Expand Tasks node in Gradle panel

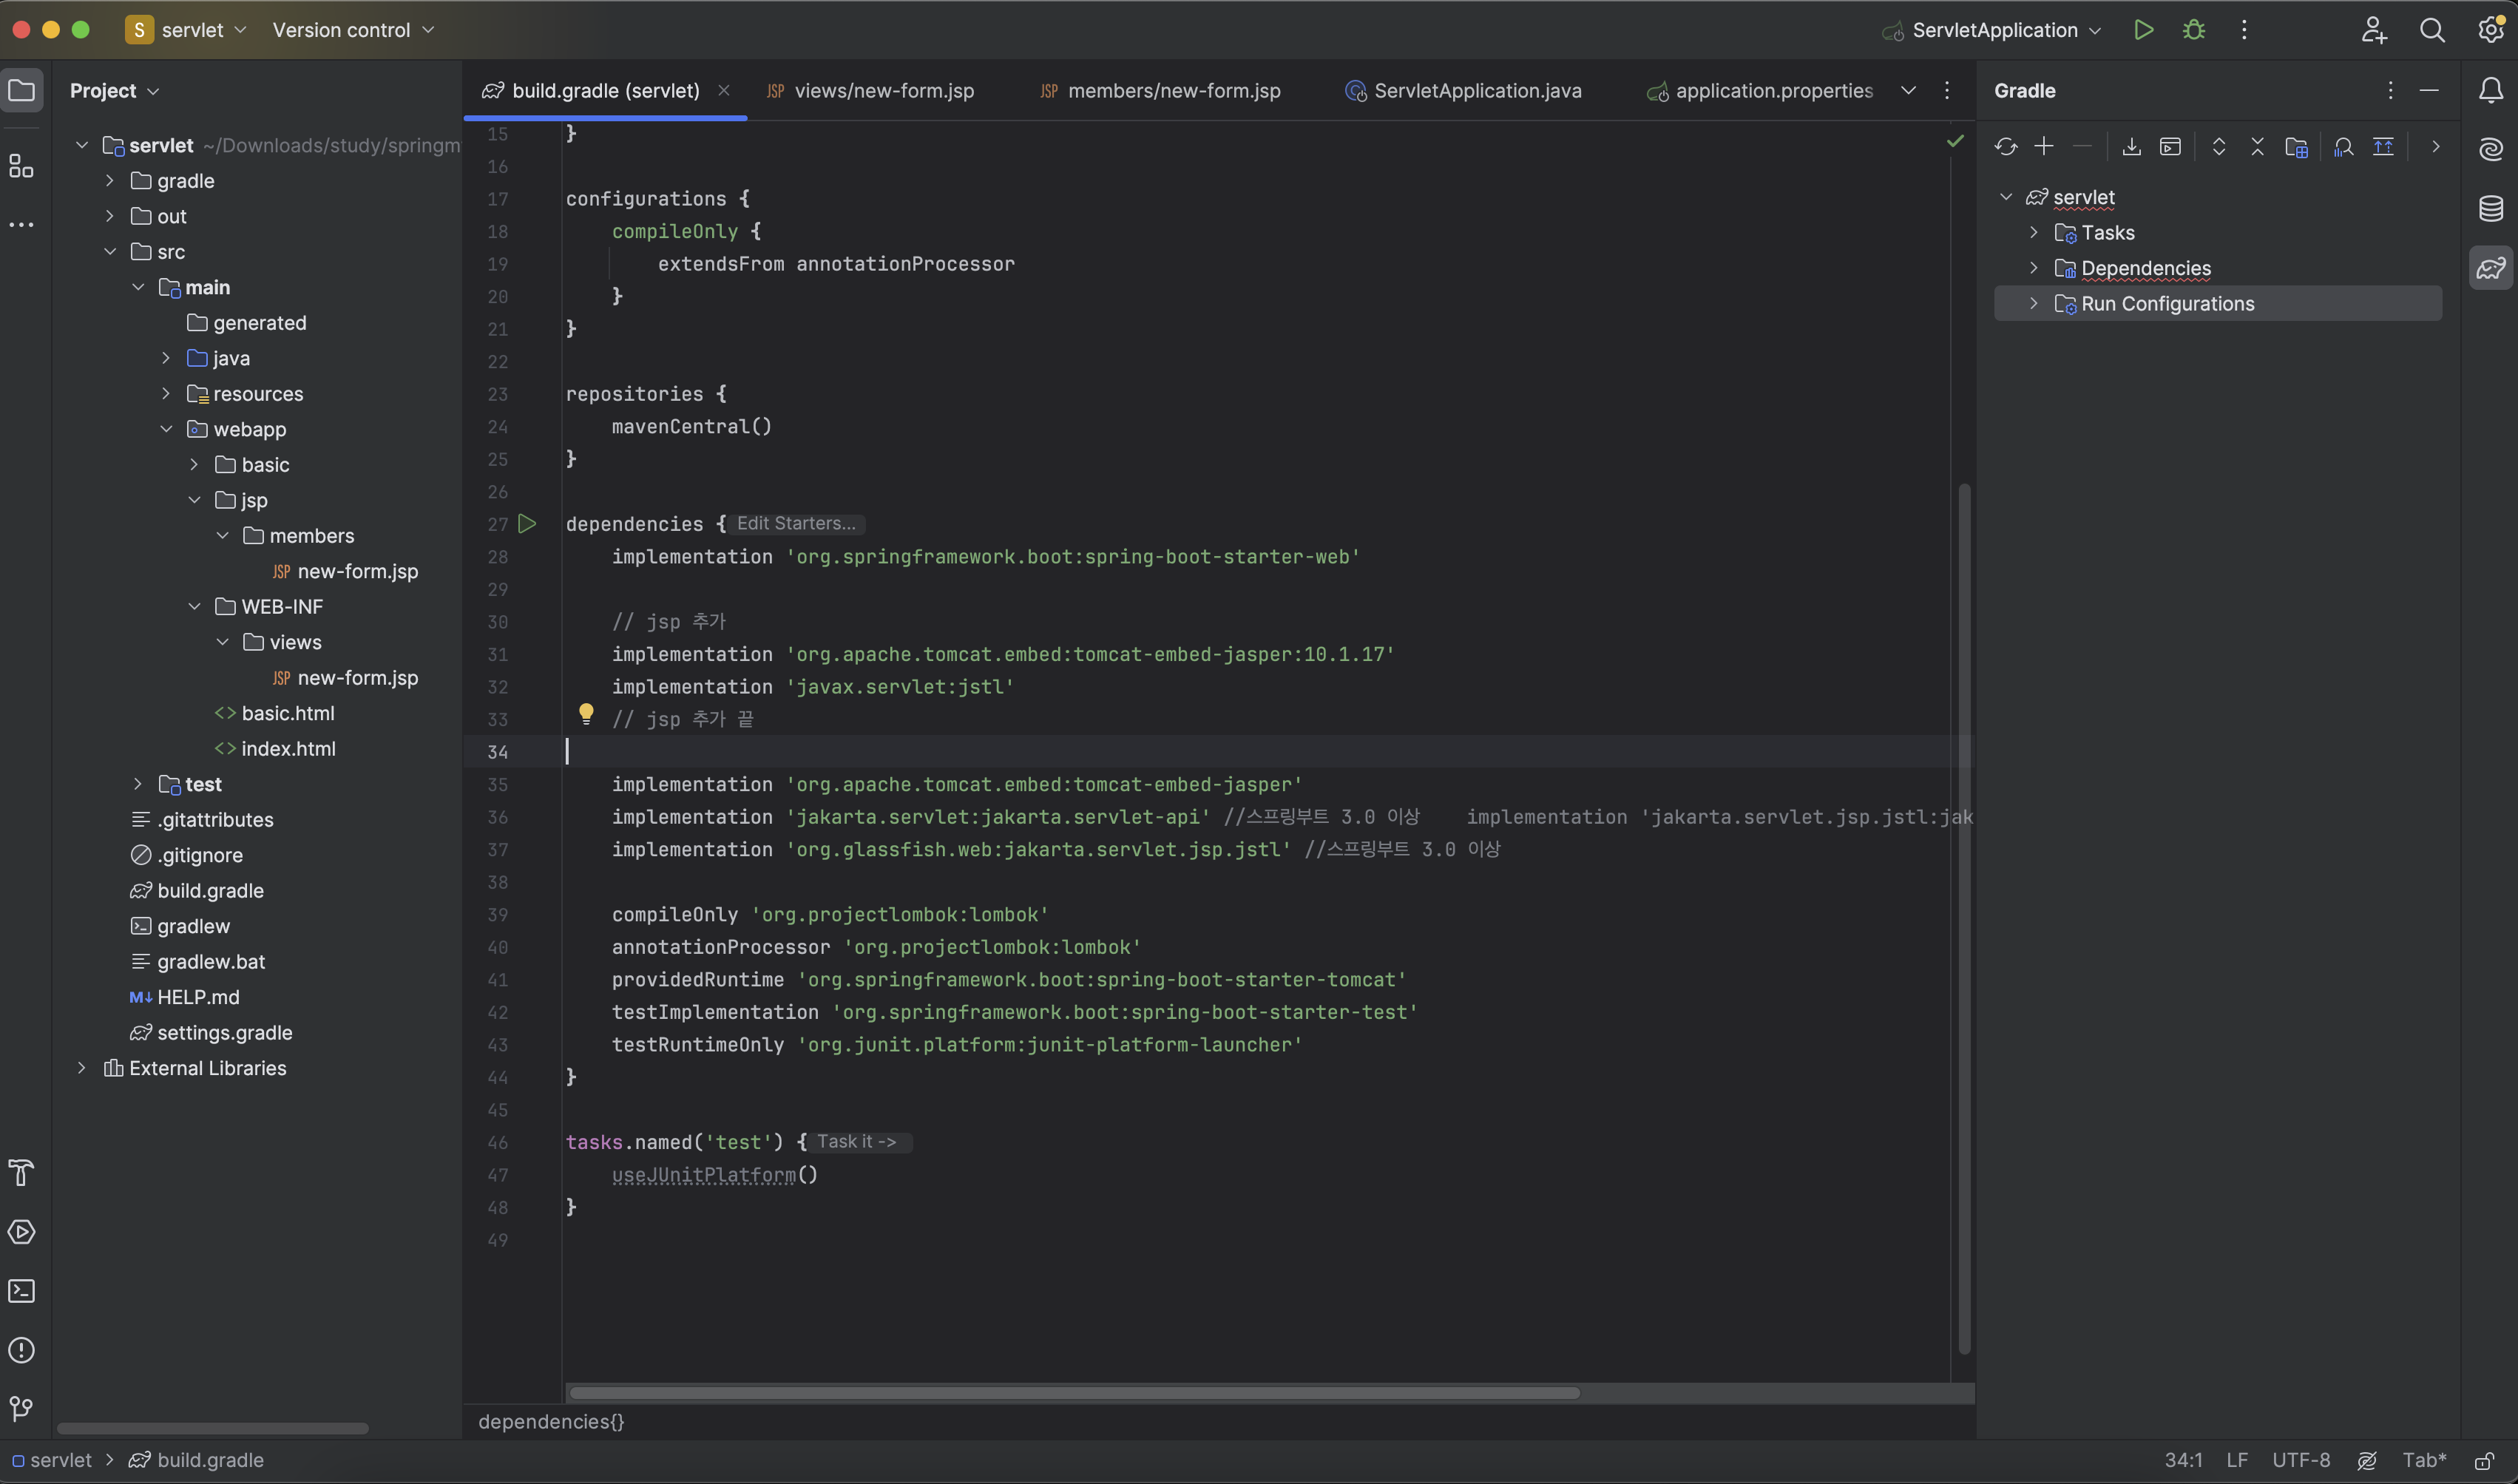click(x=2033, y=233)
